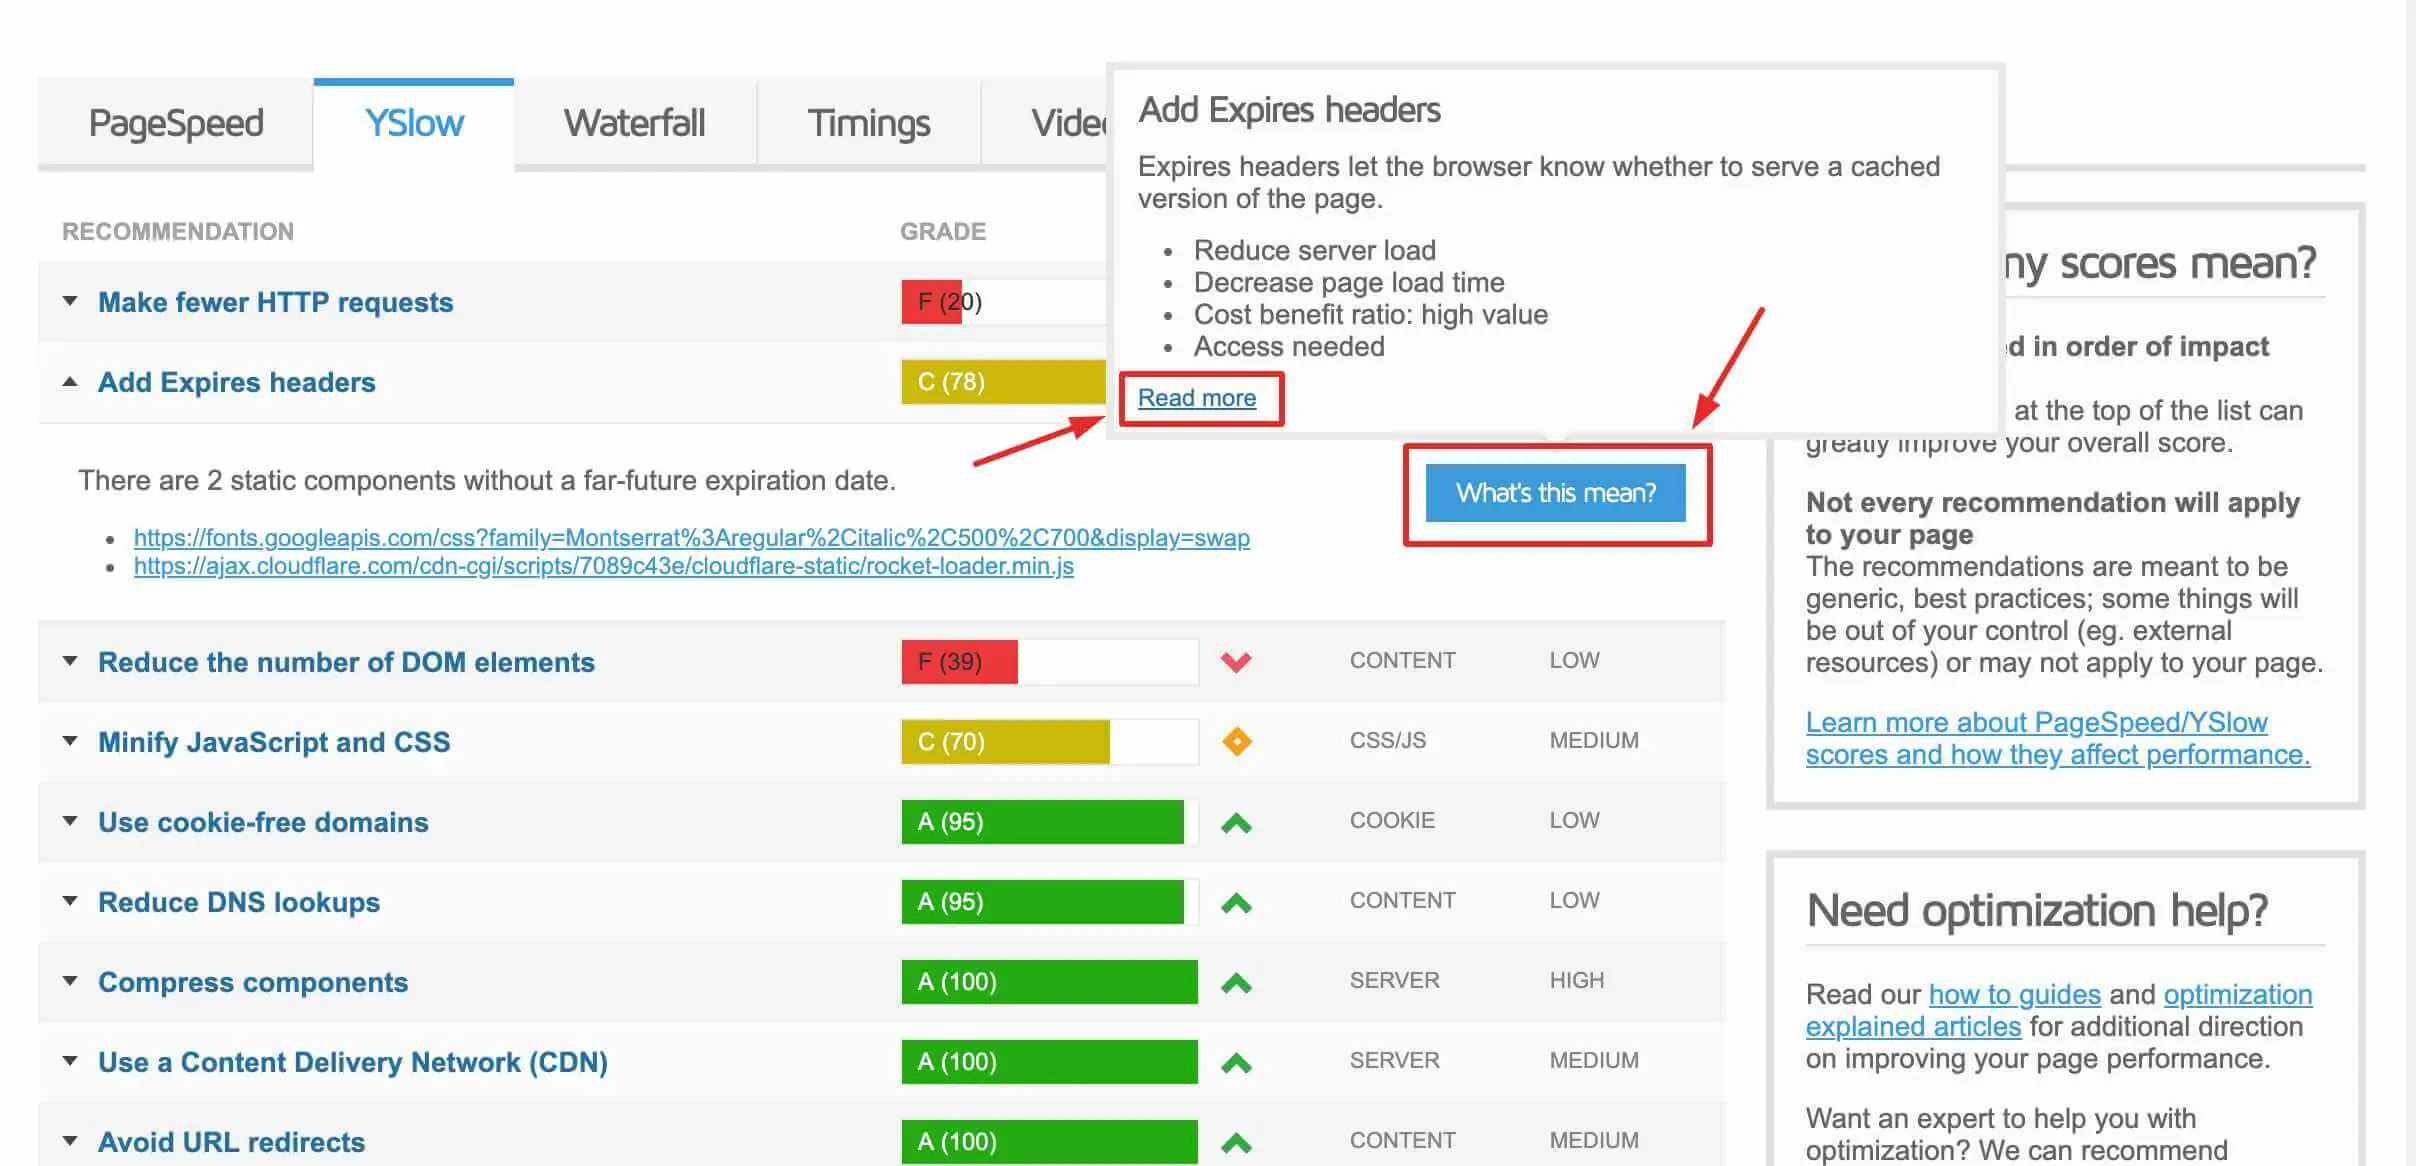2416x1166 pixels.
Task: Click the What's this mean? button
Action: click(x=1556, y=492)
